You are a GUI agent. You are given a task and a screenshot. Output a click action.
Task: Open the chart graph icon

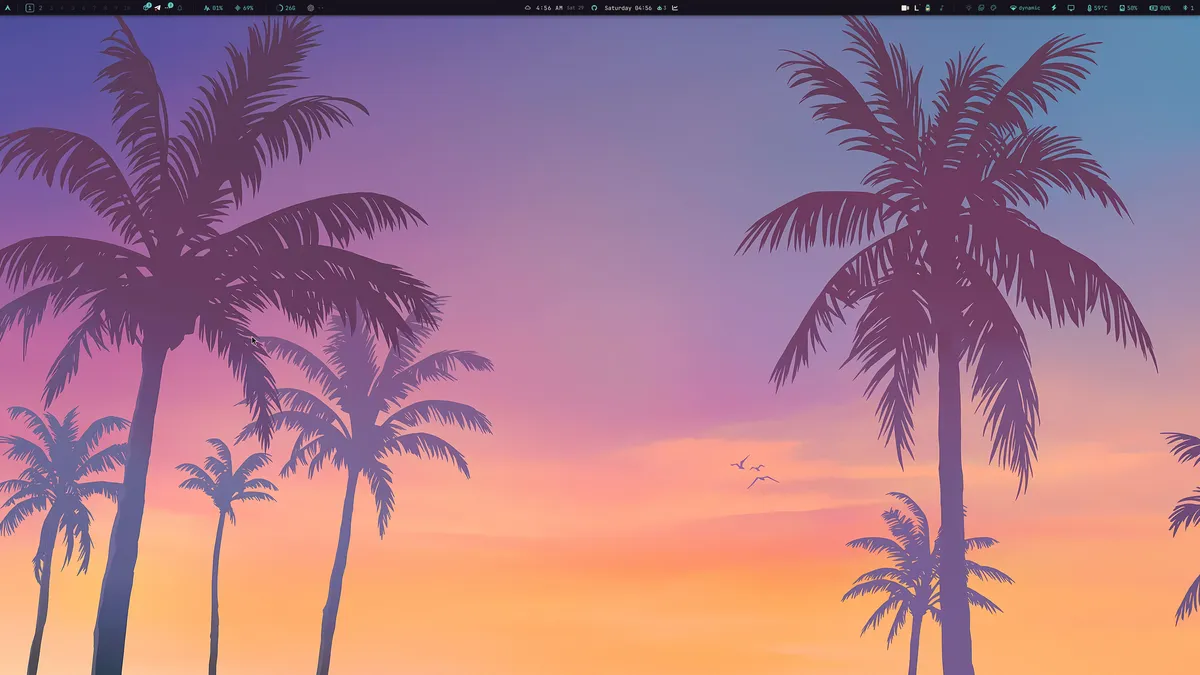675,8
